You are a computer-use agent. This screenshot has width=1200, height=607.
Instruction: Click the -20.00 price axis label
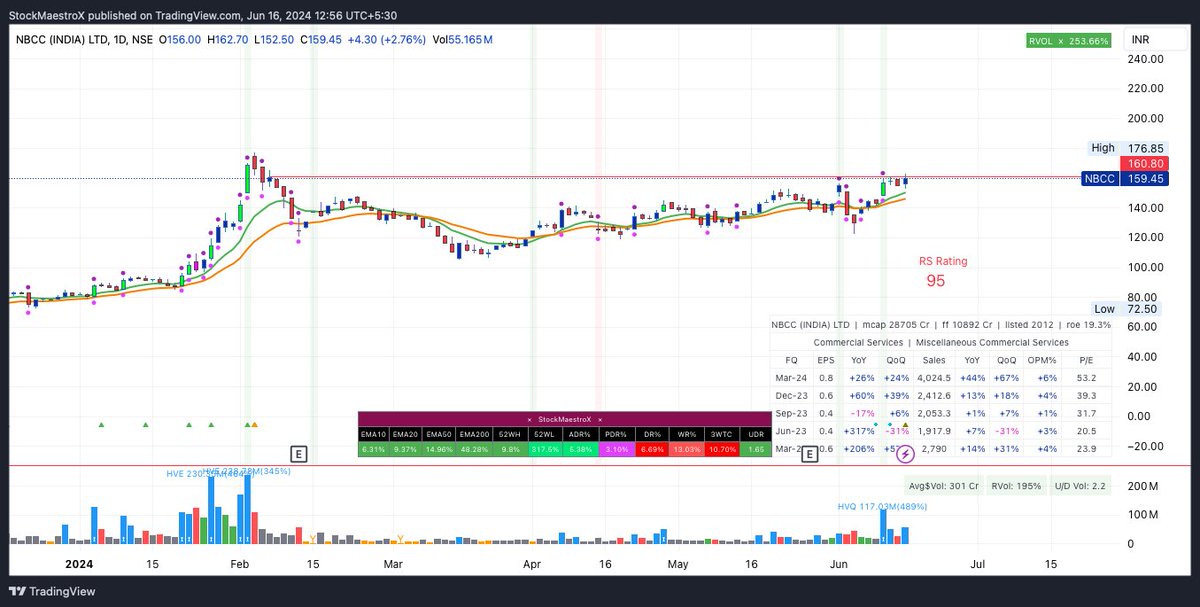point(1146,446)
